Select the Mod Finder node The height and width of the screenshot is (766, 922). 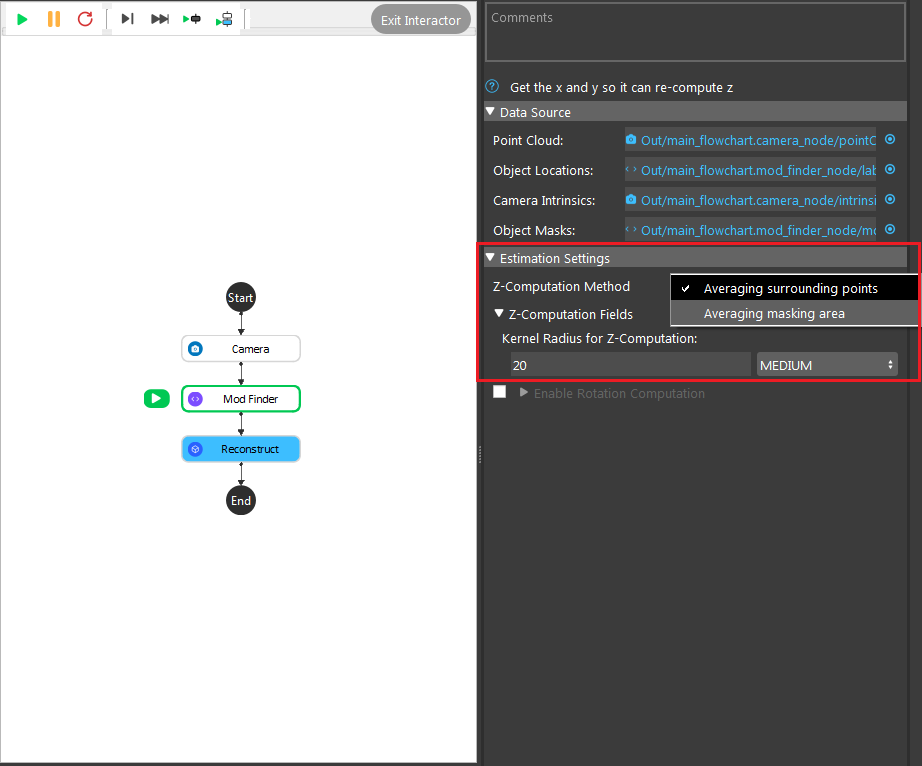point(241,399)
